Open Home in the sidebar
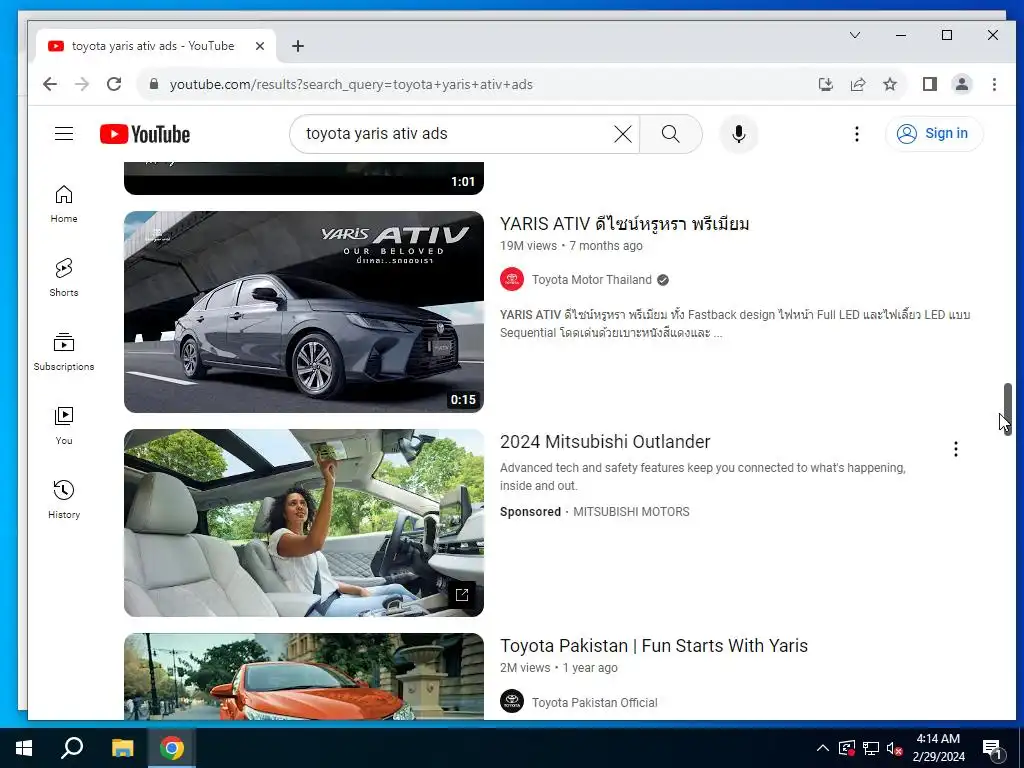This screenshot has width=1024, height=768. click(x=64, y=204)
